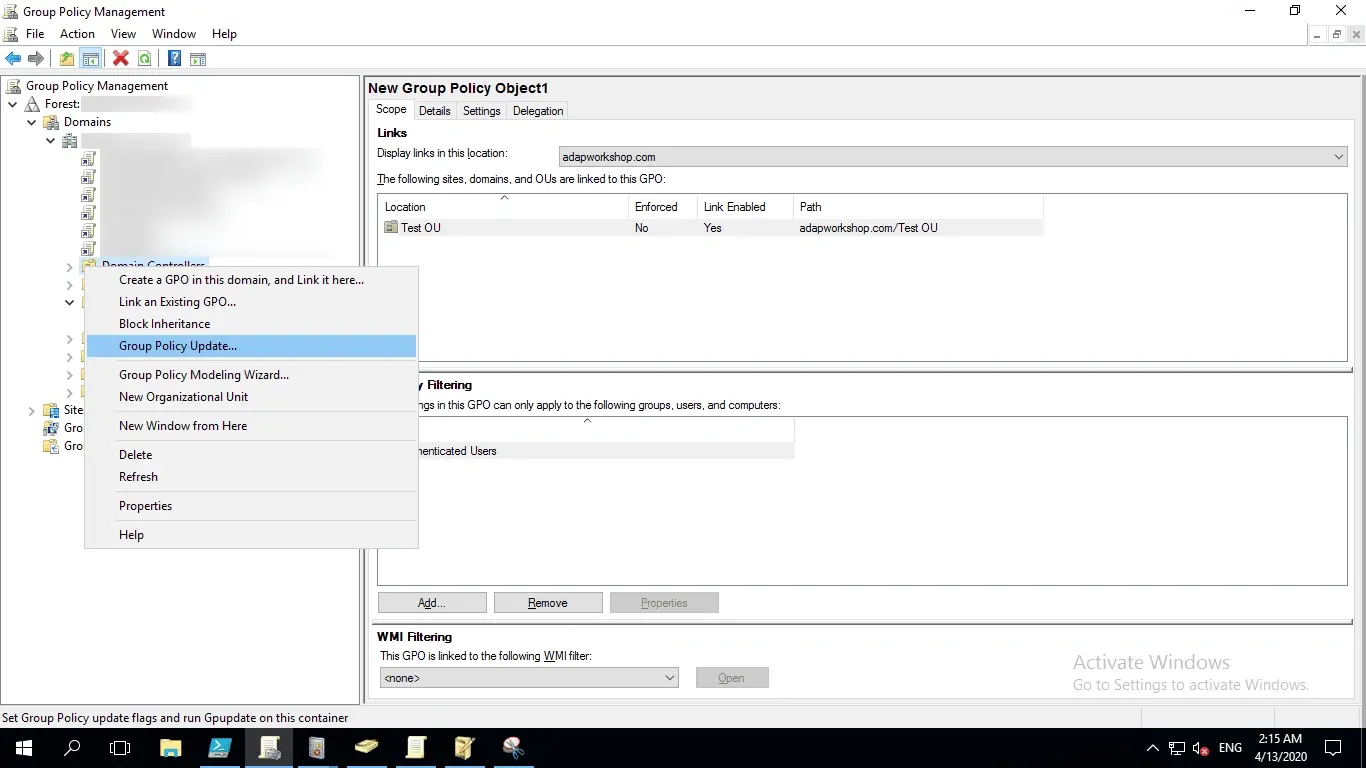The image size is (1366, 768).
Task: Open PowerShell from the taskbar
Action: click(220, 747)
